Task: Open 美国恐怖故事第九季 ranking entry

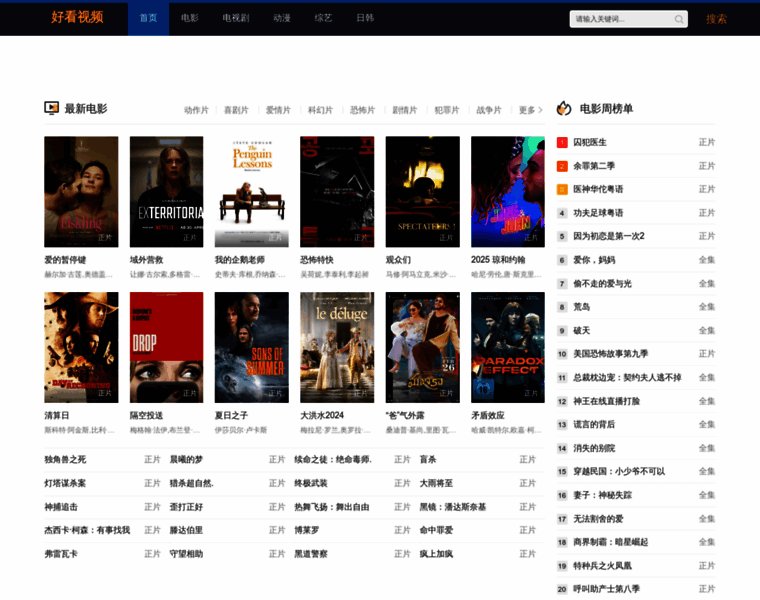Action: (611, 354)
